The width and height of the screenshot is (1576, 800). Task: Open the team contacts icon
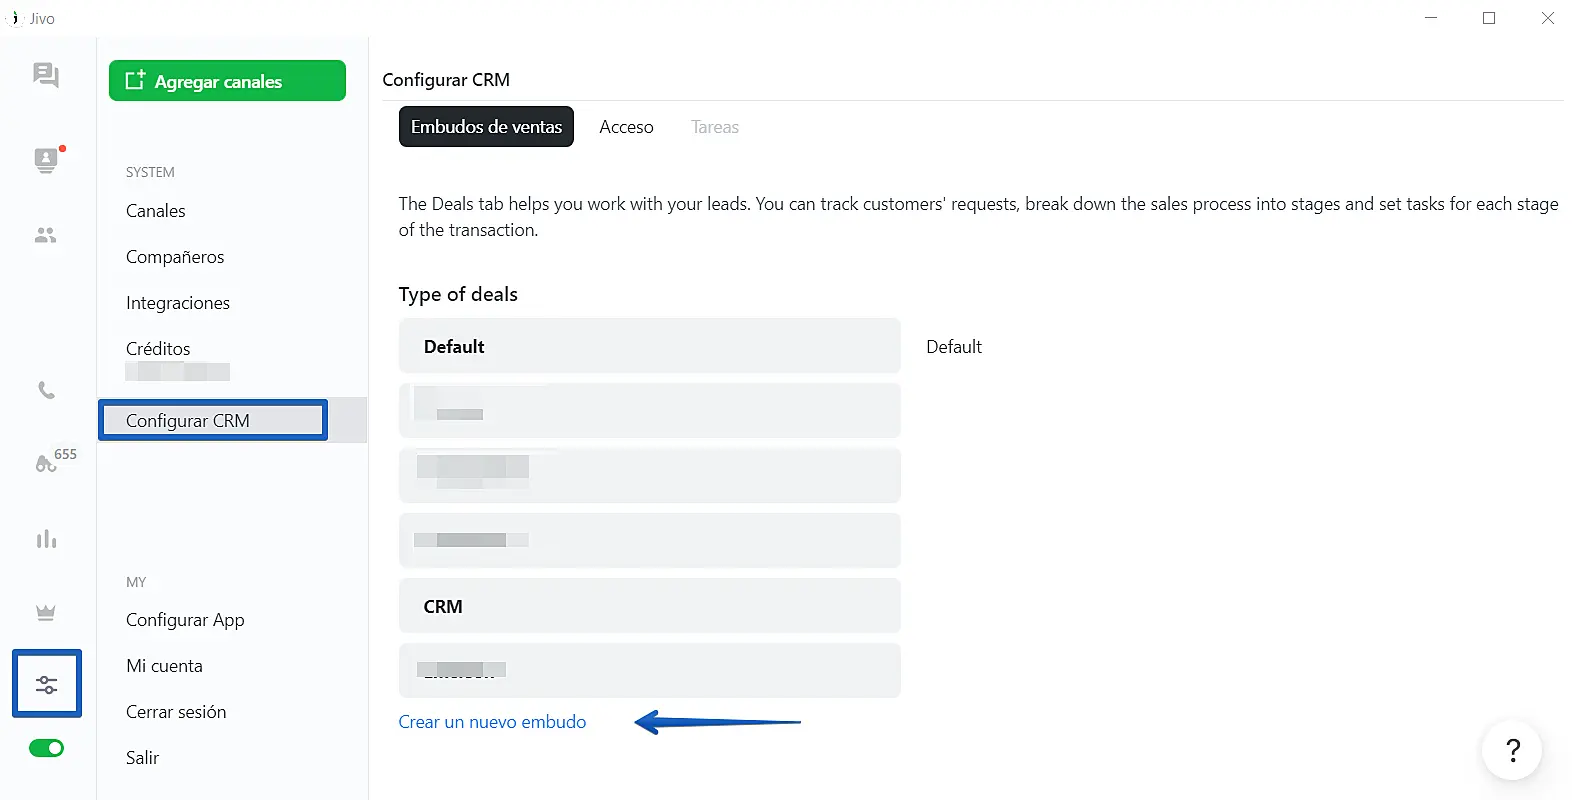(46, 236)
